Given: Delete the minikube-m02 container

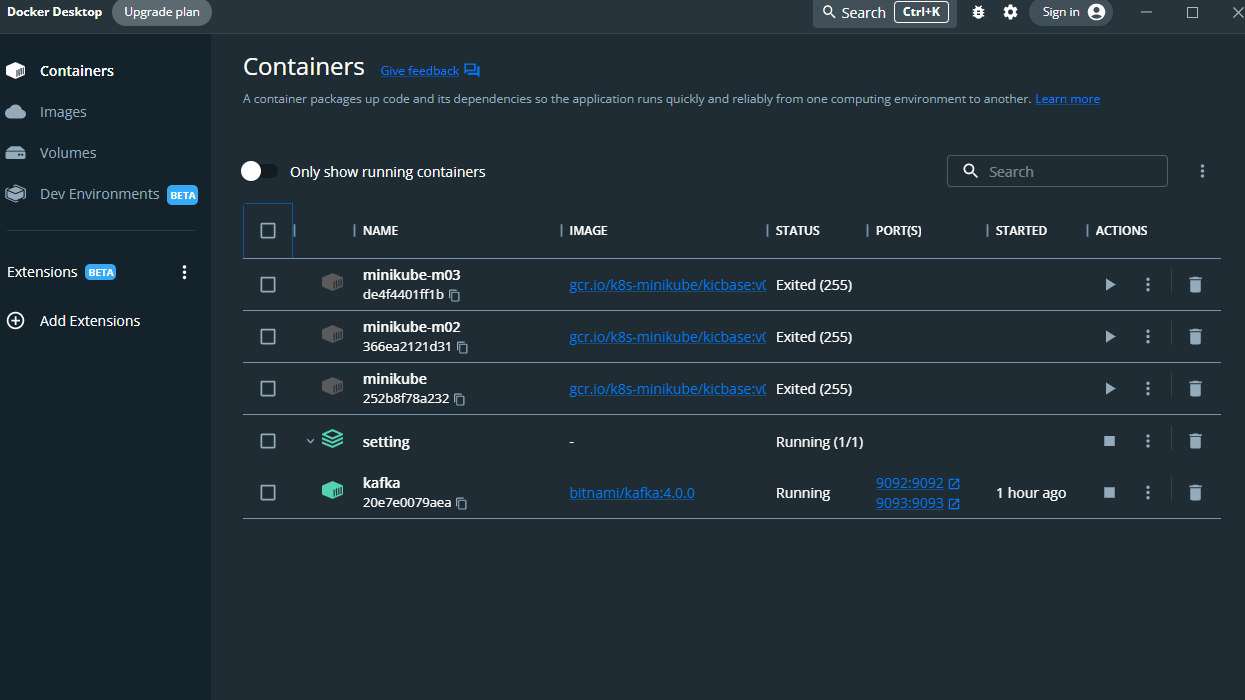Looking at the screenshot, I should (1195, 337).
